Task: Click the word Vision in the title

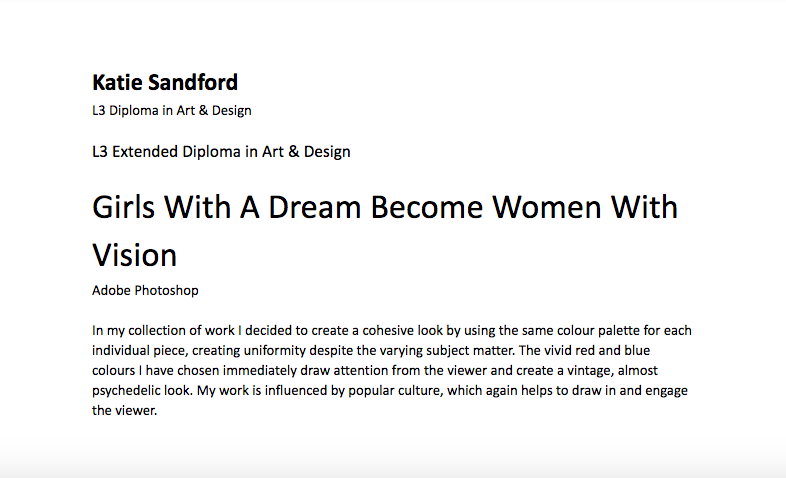Action: pyautogui.click(x=134, y=256)
